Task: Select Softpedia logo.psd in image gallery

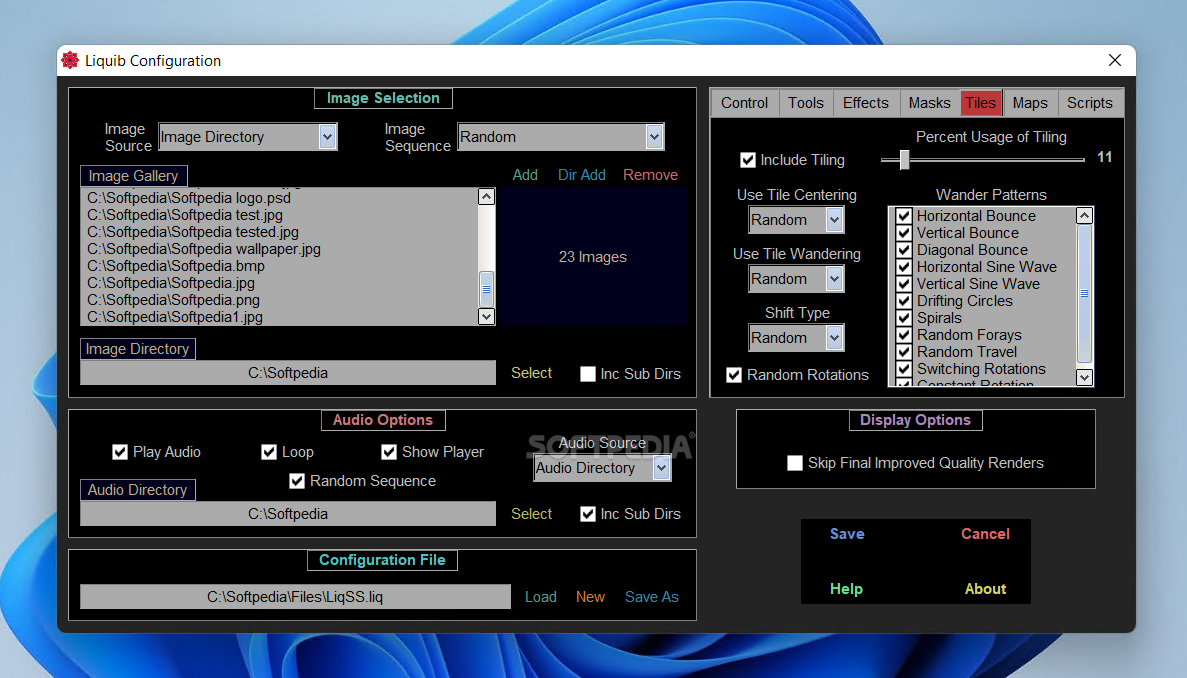Action: point(188,198)
